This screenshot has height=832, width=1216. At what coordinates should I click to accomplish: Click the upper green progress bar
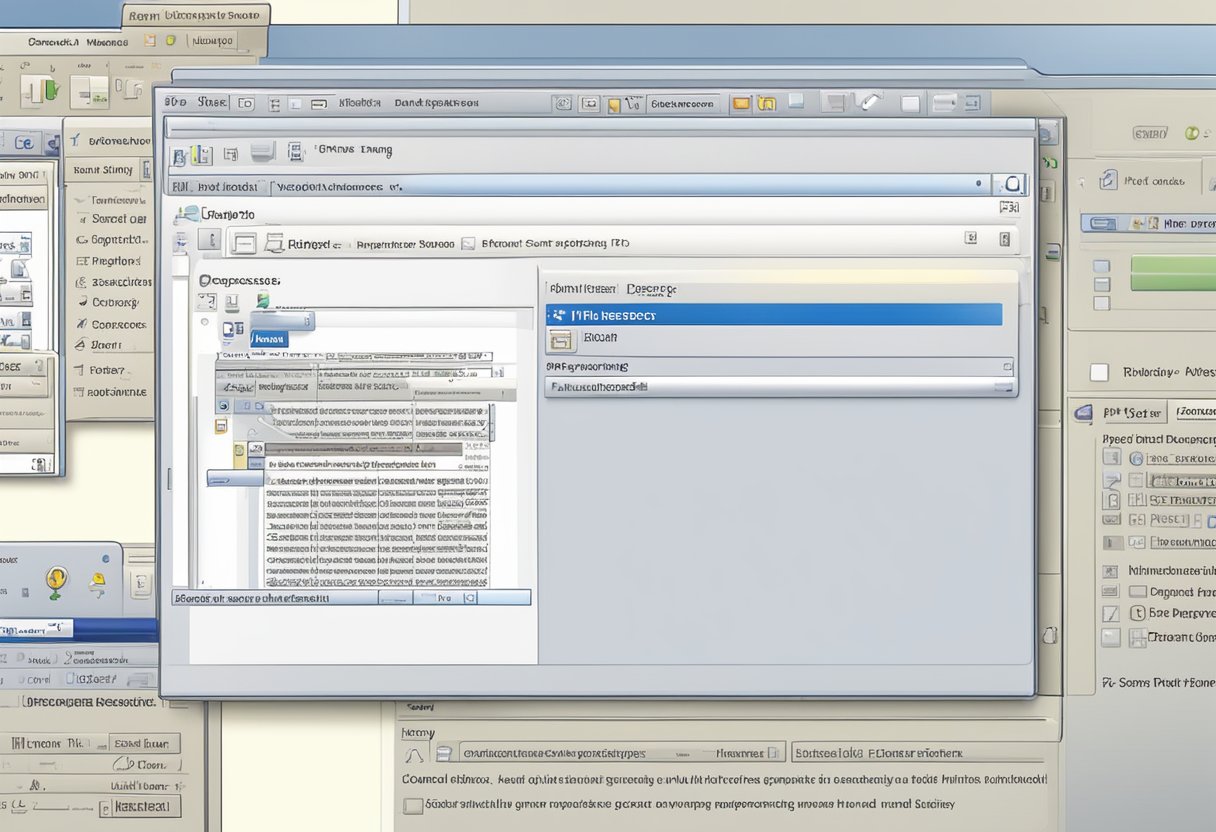pos(1172,264)
